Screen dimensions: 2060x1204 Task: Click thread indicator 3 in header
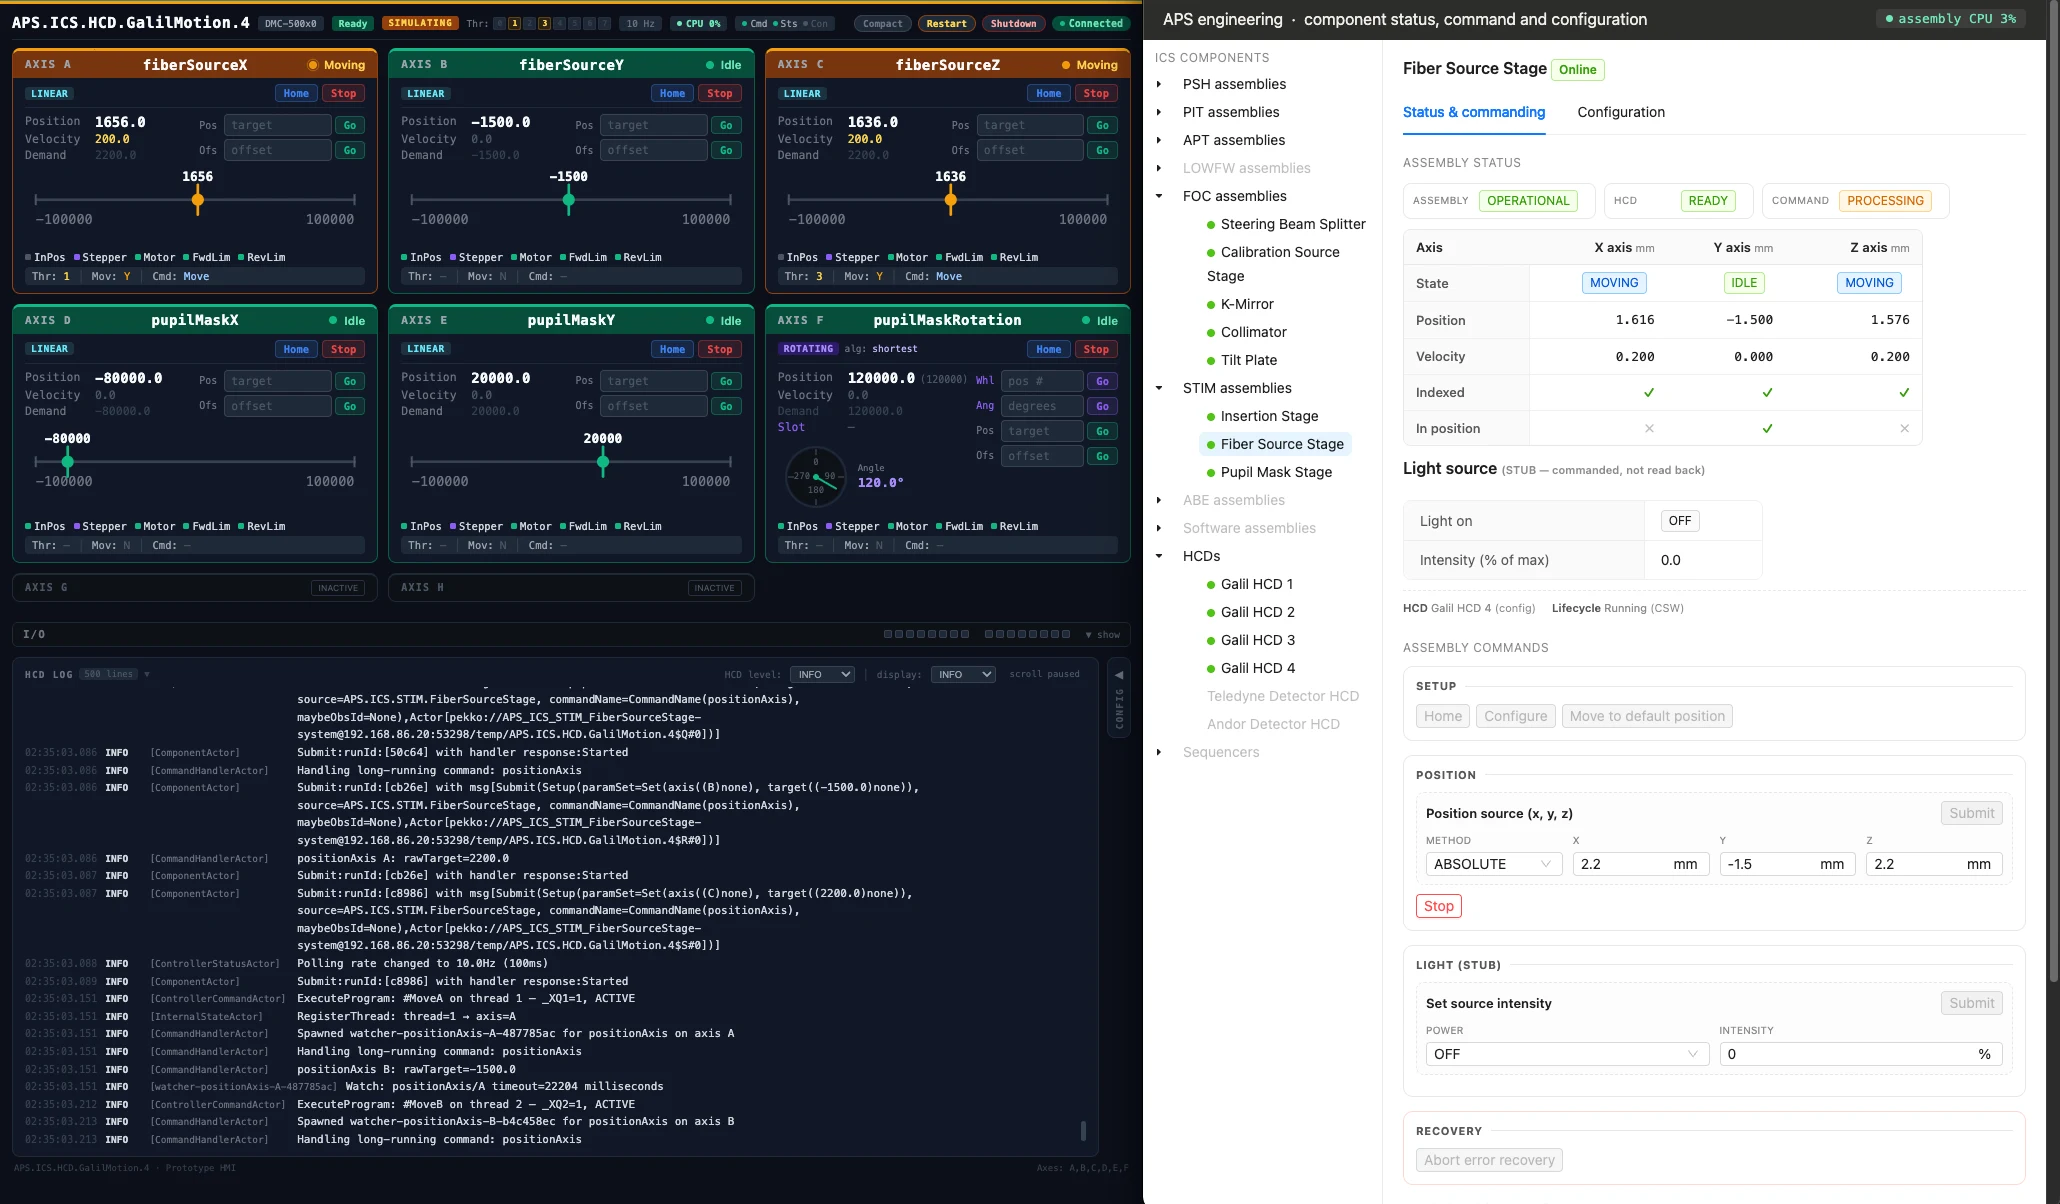[544, 23]
